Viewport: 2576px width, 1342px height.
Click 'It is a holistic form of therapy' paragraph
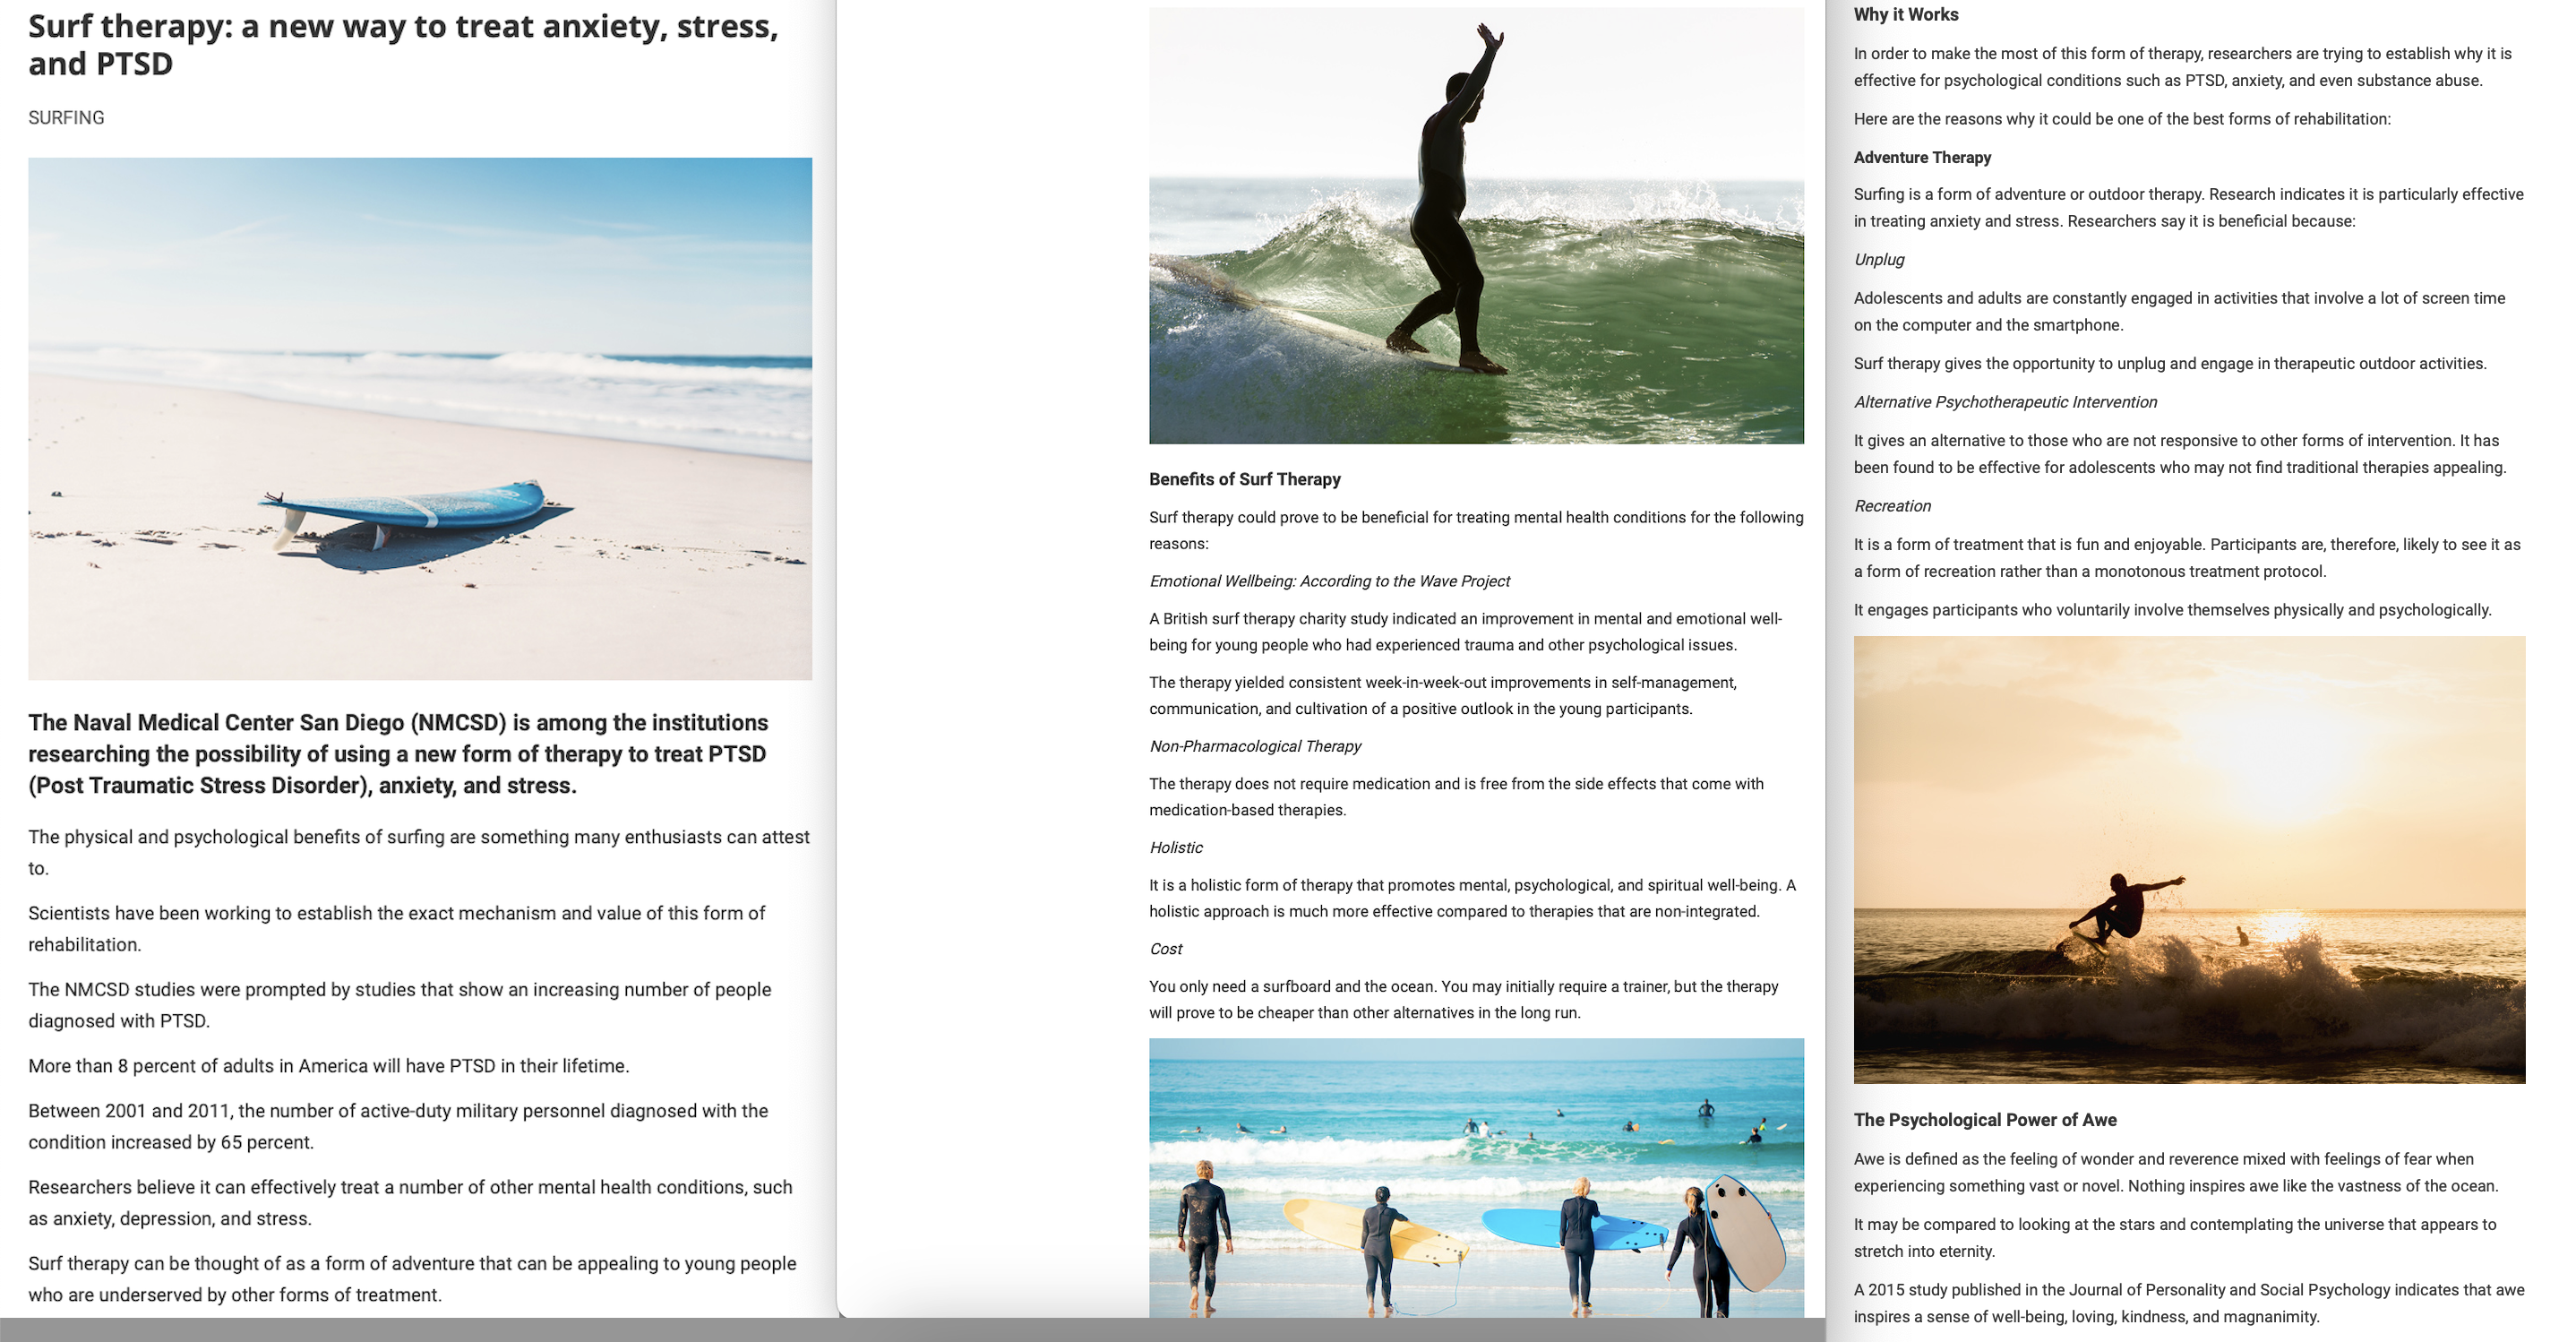pyautogui.click(x=1472, y=898)
